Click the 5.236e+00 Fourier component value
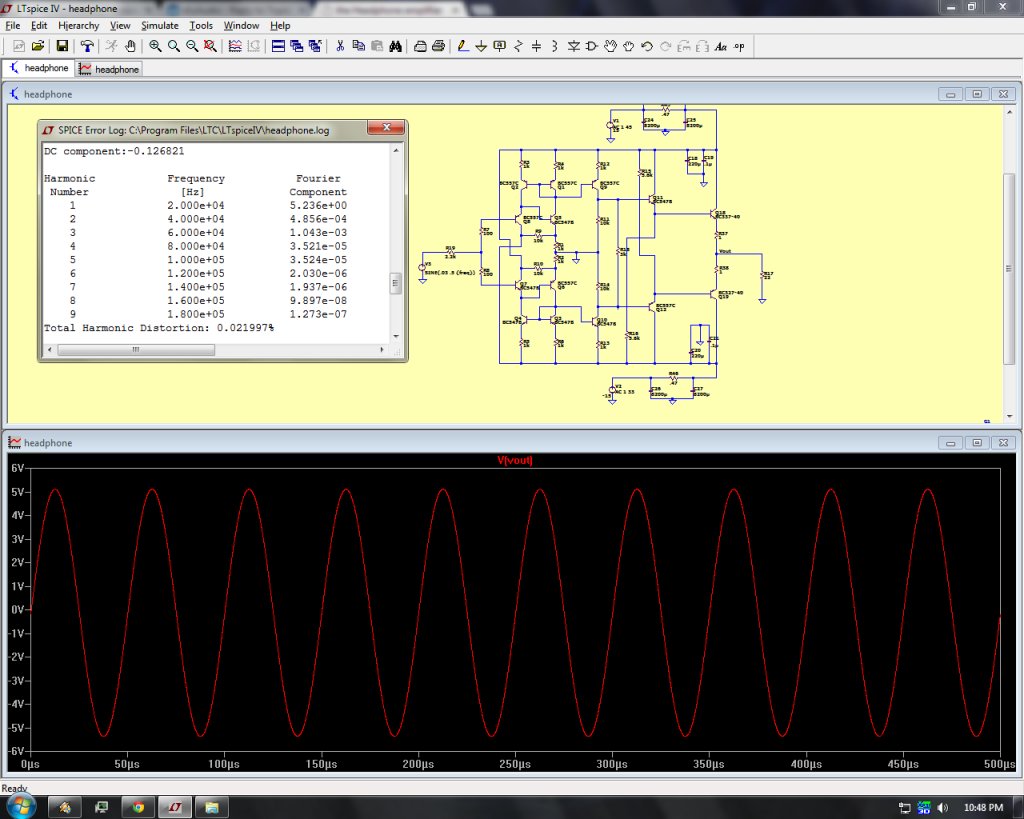The image size is (1024, 819). click(x=318, y=205)
